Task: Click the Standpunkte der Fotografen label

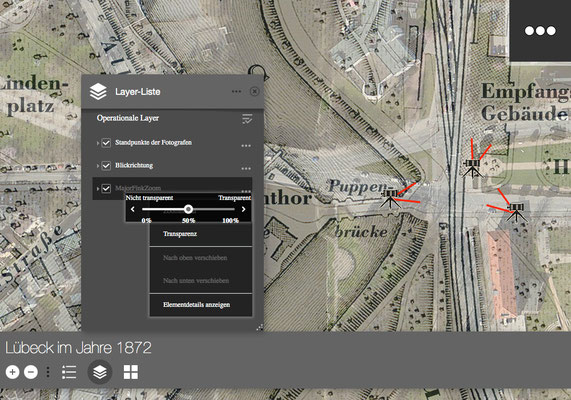Action: pos(153,142)
